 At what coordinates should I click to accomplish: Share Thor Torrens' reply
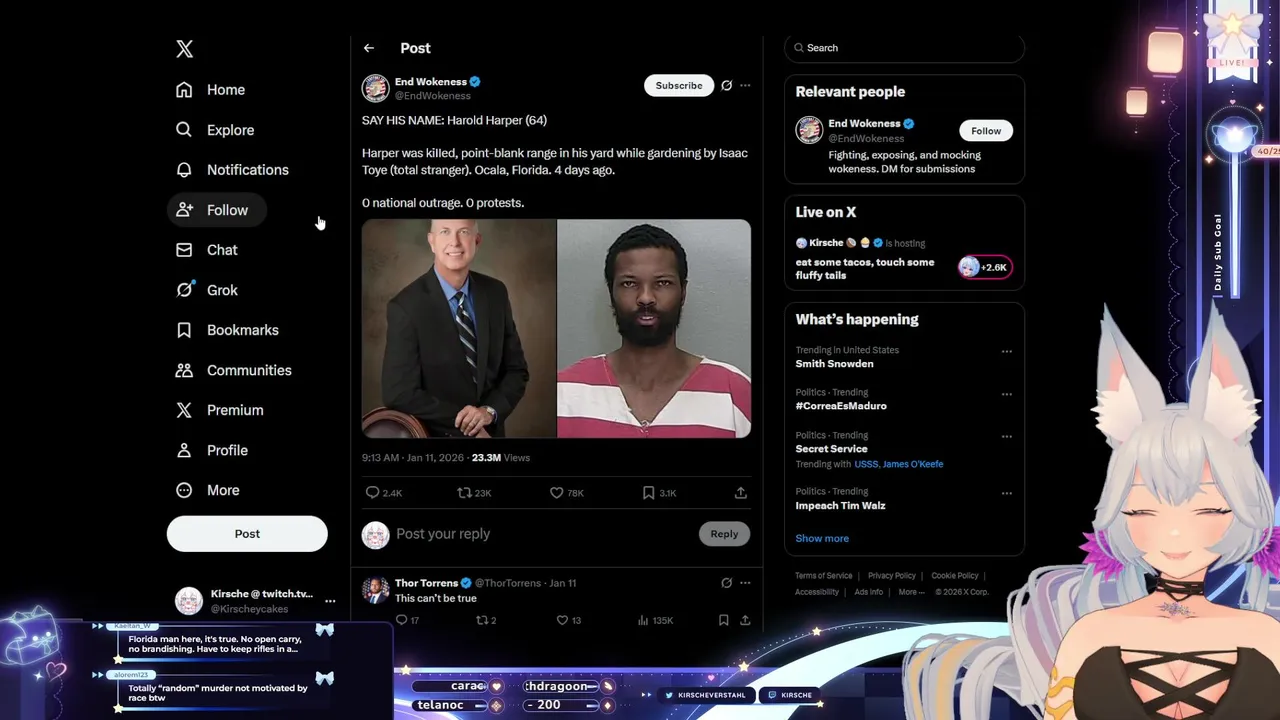click(x=745, y=621)
